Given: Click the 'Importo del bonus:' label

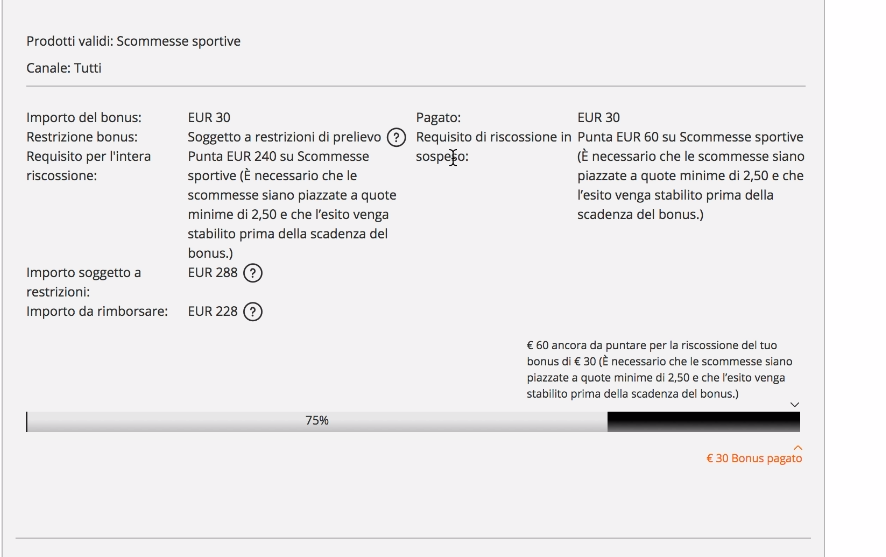Looking at the screenshot, I should [x=84, y=118].
